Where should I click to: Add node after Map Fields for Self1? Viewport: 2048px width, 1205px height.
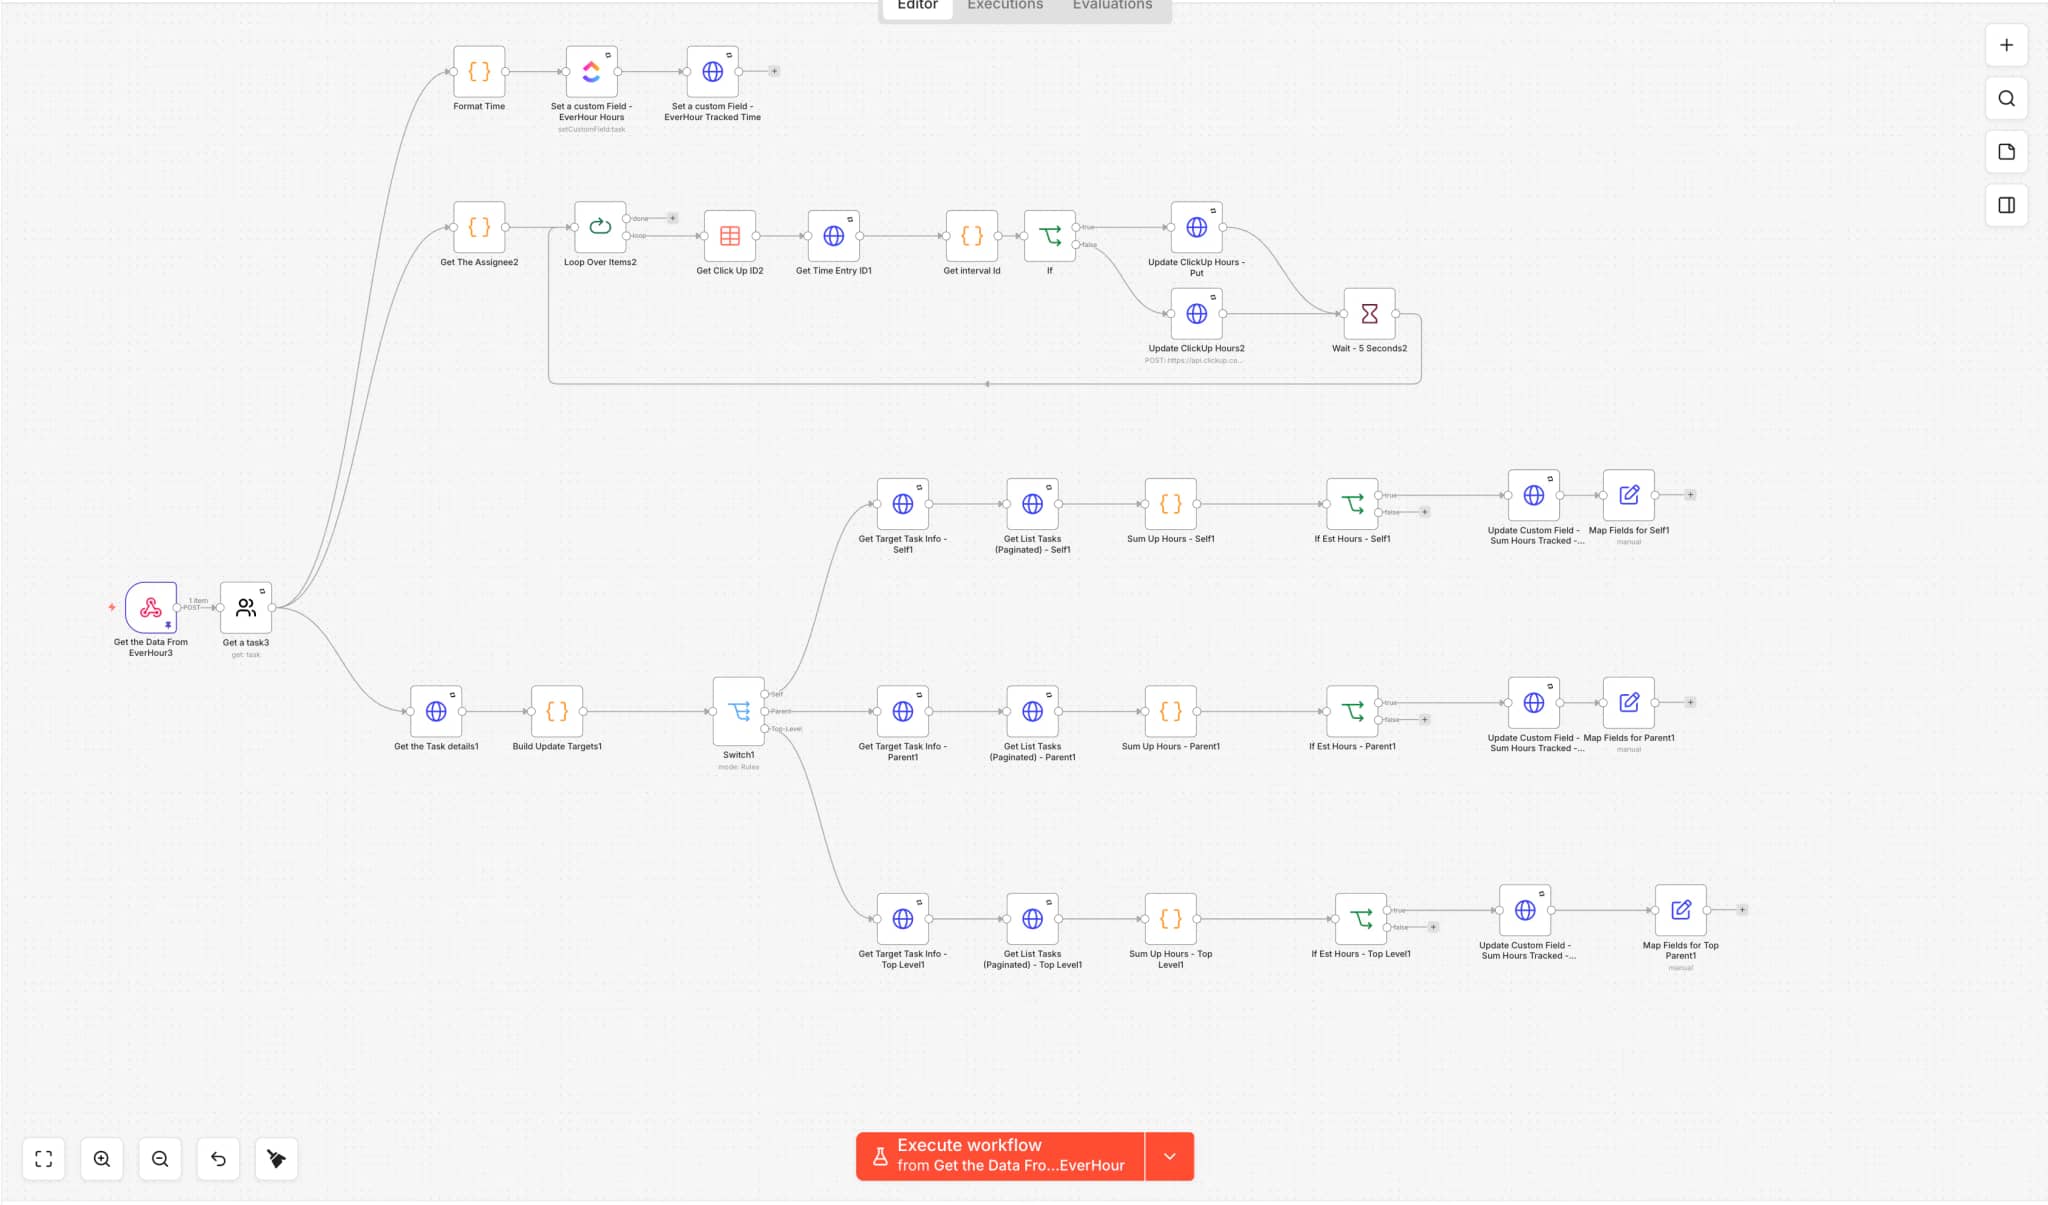click(1690, 495)
